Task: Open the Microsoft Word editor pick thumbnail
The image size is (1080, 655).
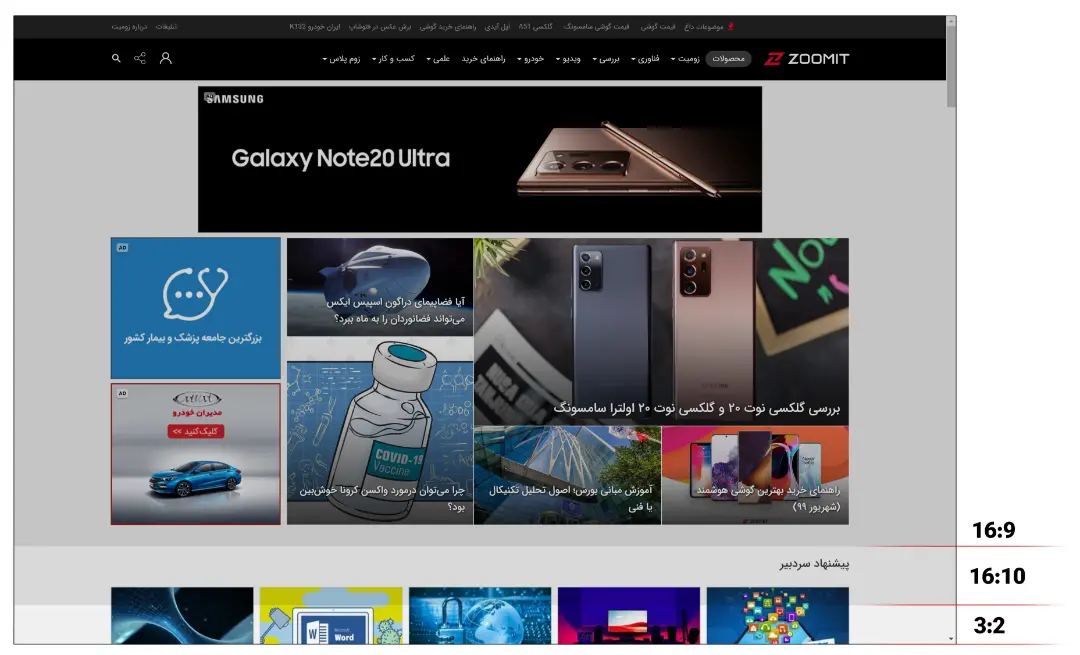Action: [331, 616]
